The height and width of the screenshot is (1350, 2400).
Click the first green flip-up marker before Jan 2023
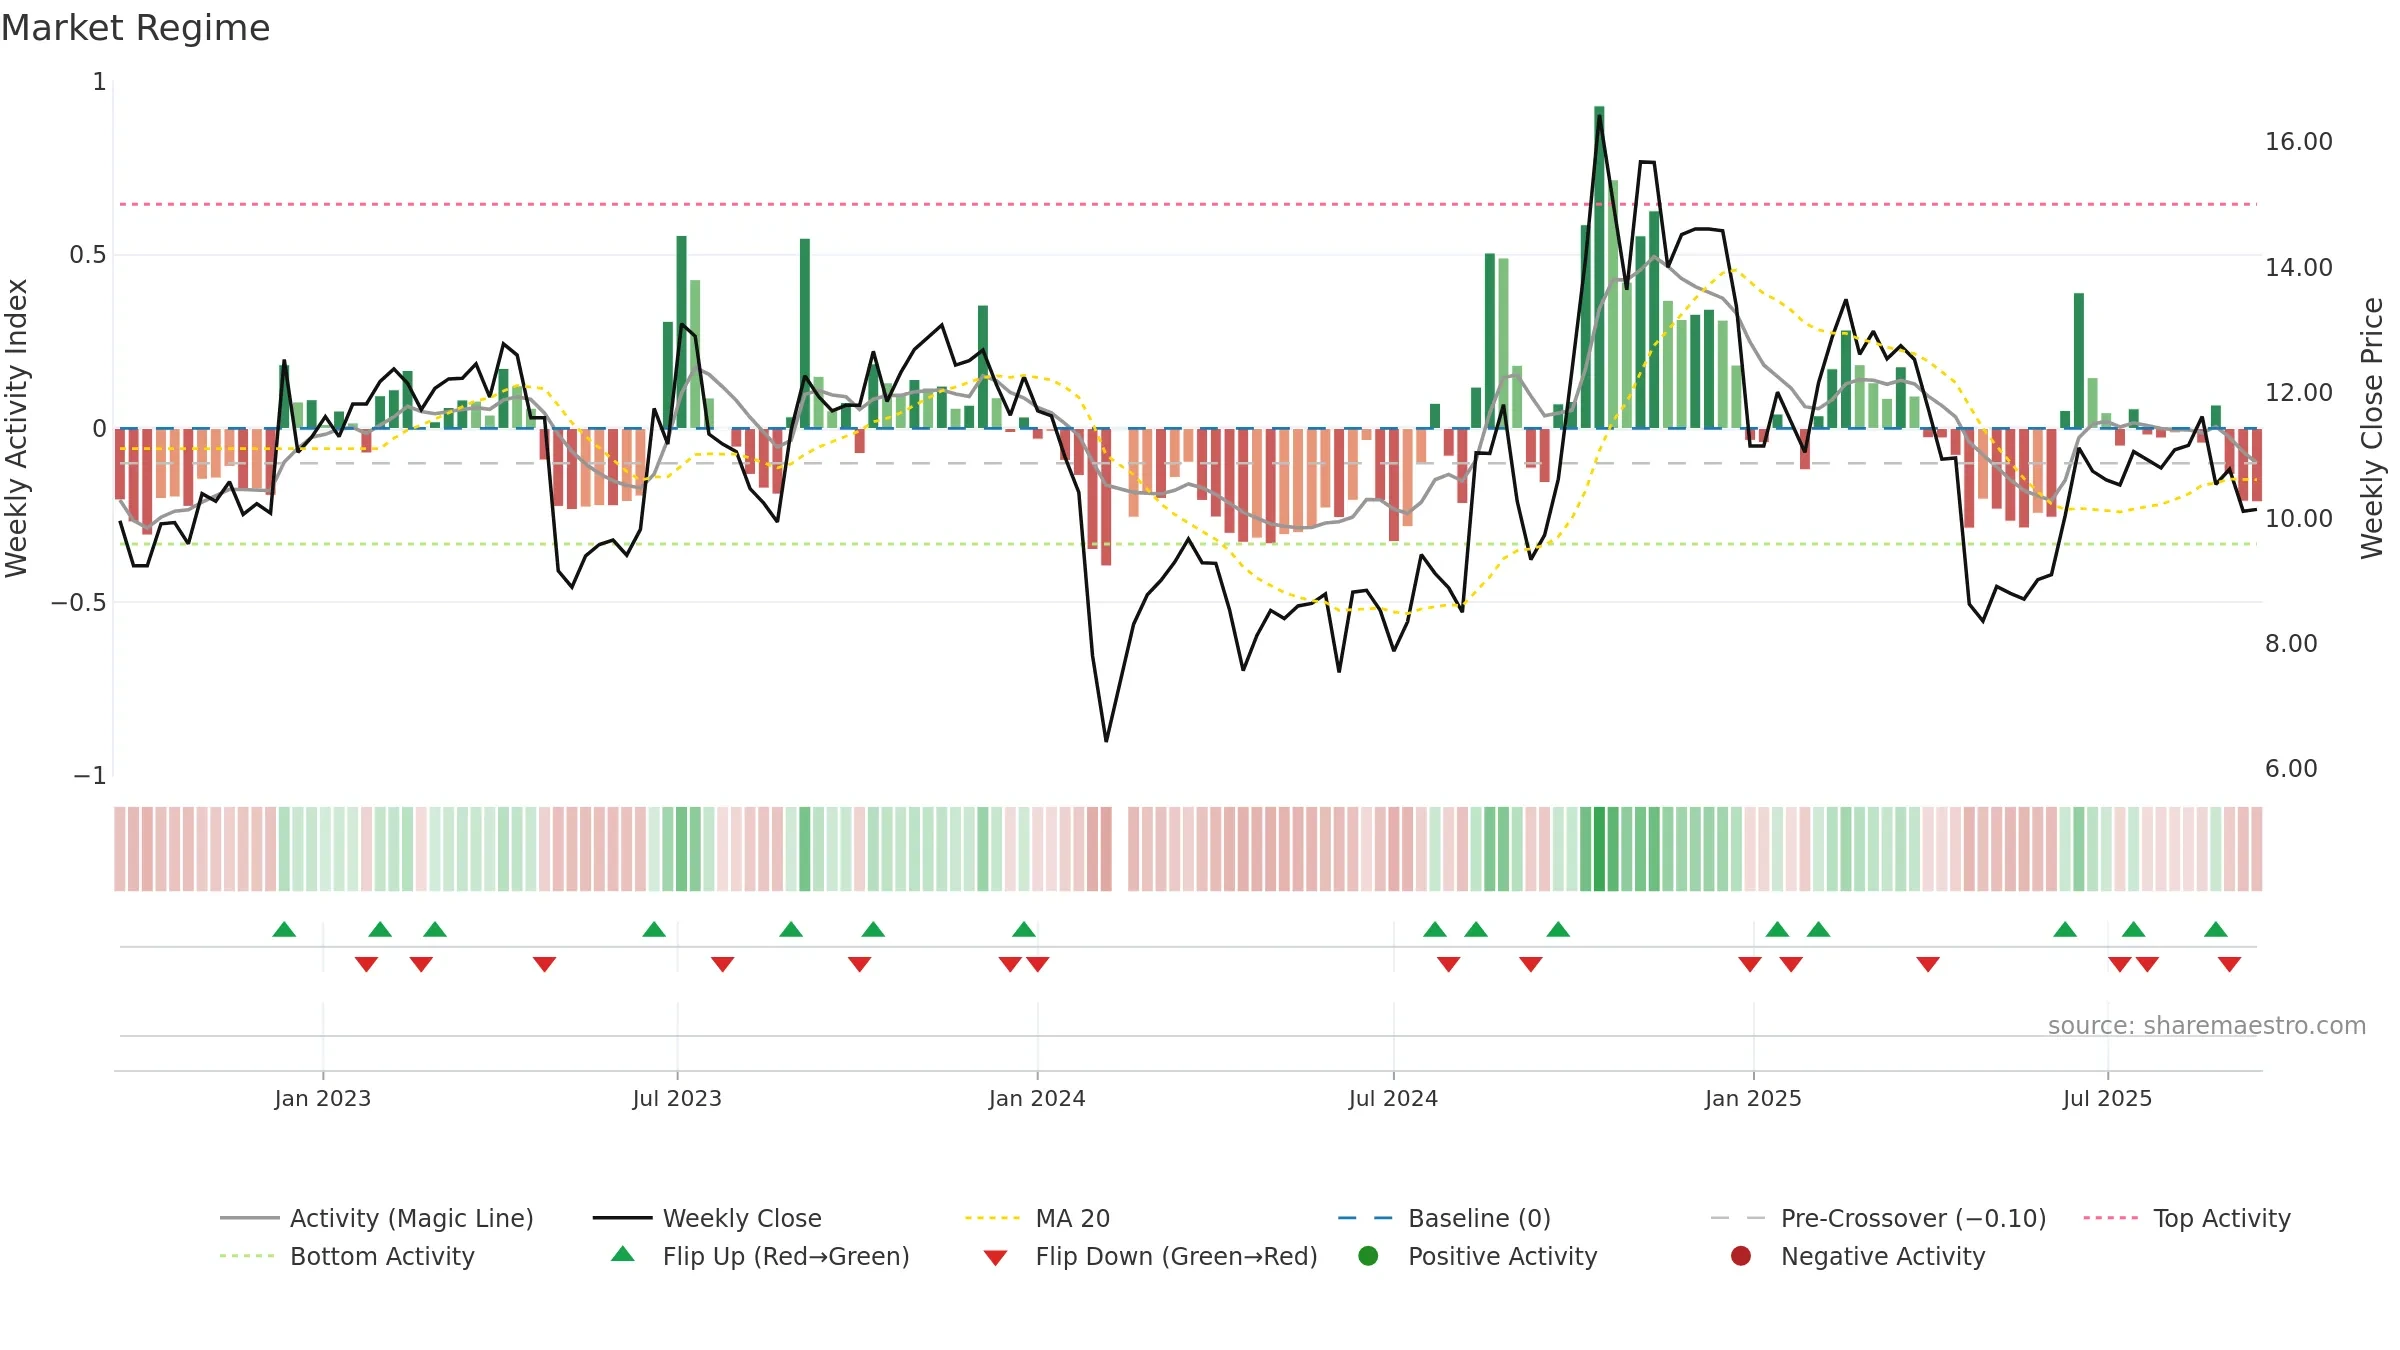point(284,929)
